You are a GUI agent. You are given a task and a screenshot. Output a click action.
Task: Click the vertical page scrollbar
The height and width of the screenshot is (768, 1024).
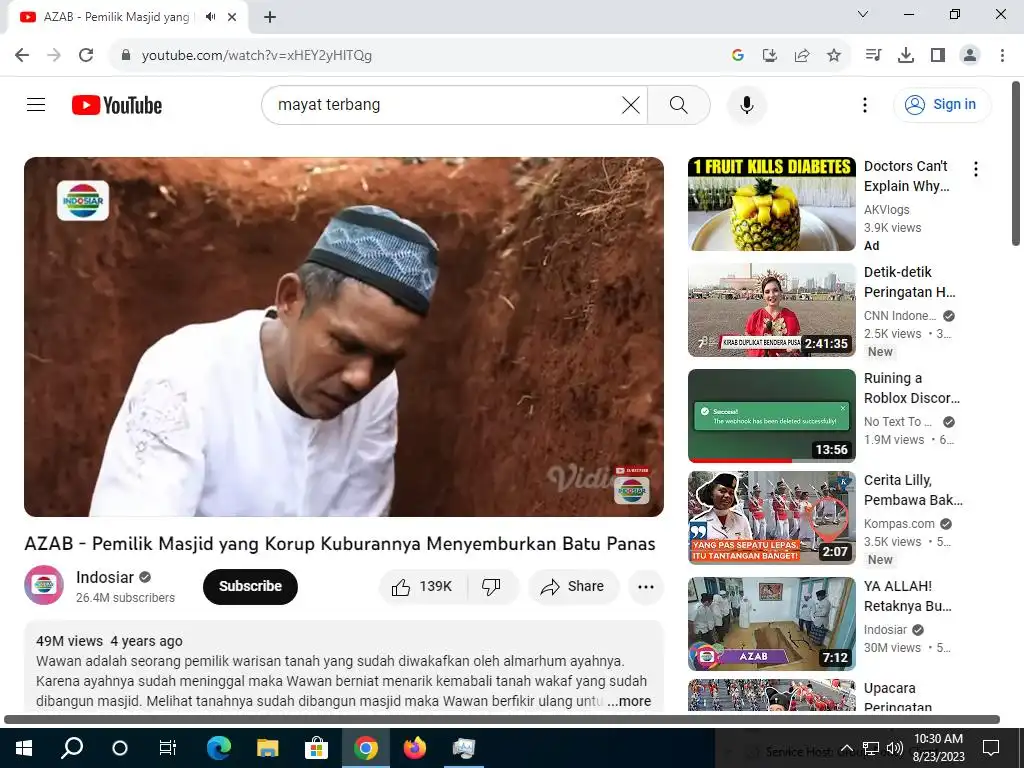tap(1016, 163)
